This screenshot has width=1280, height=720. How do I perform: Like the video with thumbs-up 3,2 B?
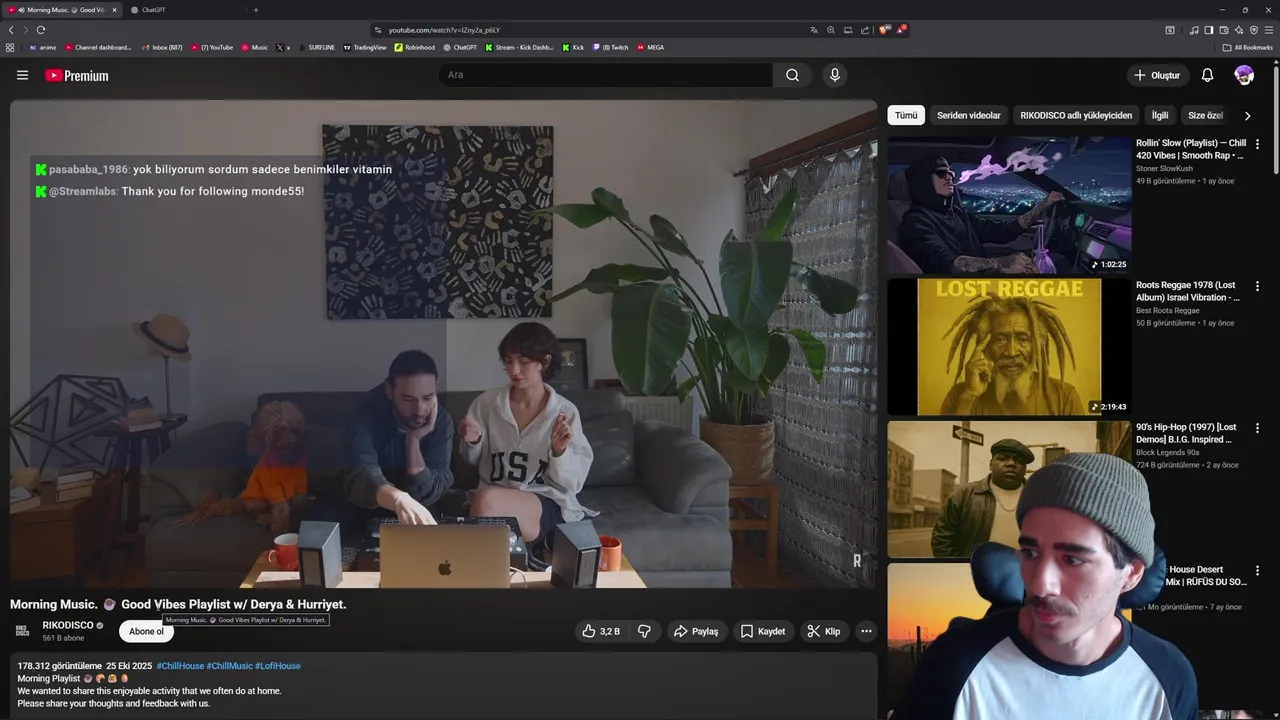pos(601,631)
